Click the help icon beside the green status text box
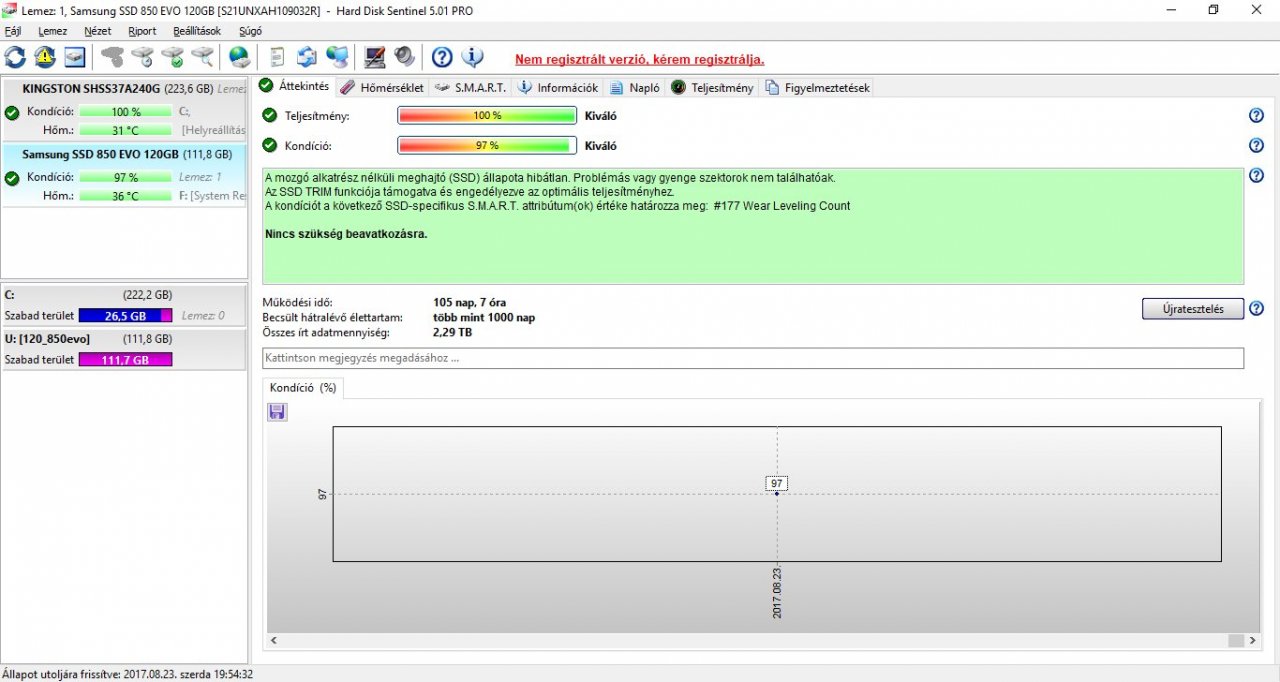This screenshot has height=682, width=1280. 1257,176
